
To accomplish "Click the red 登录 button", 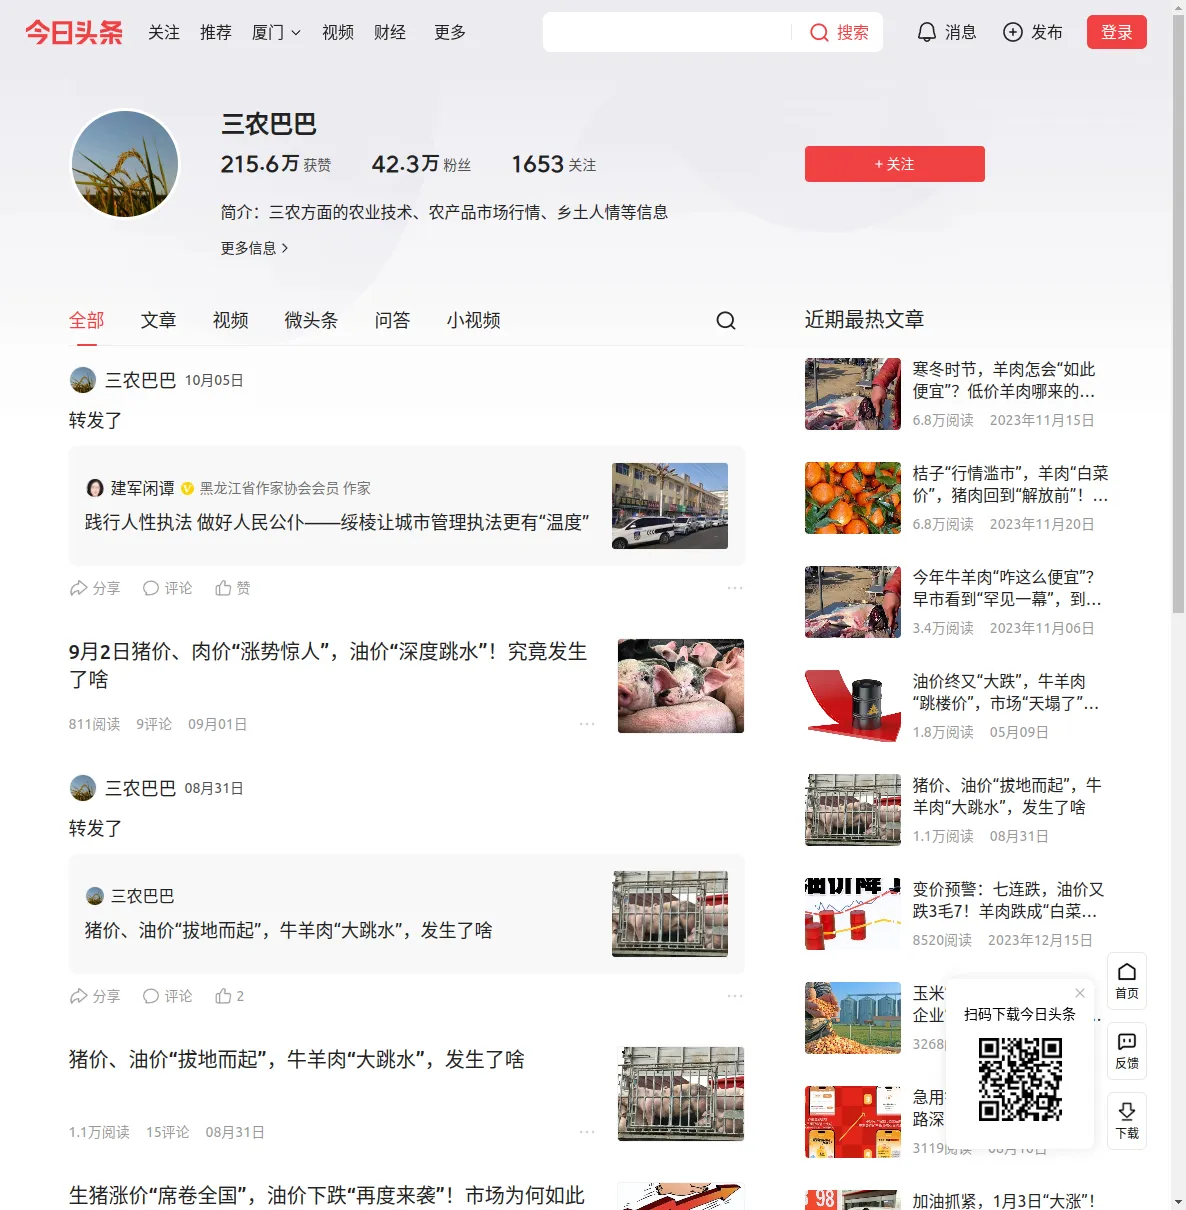I will (1117, 32).
